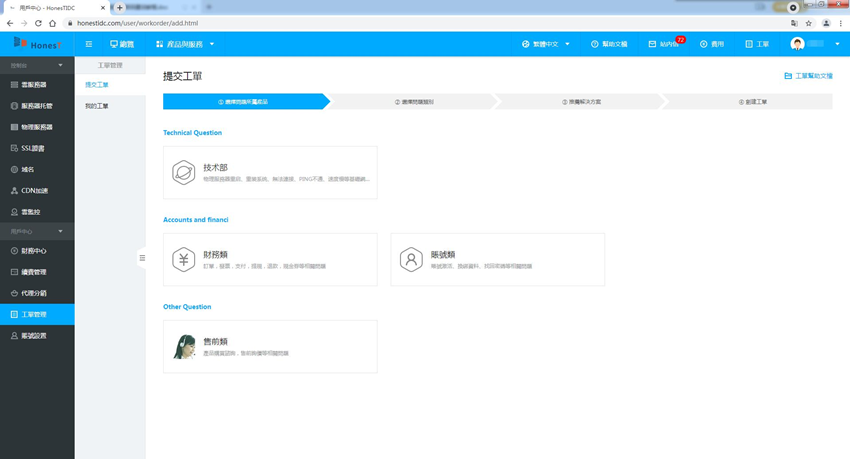The image size is (850, 459).
Task: Open browser profile icon
Action: [x=826, y=23]
